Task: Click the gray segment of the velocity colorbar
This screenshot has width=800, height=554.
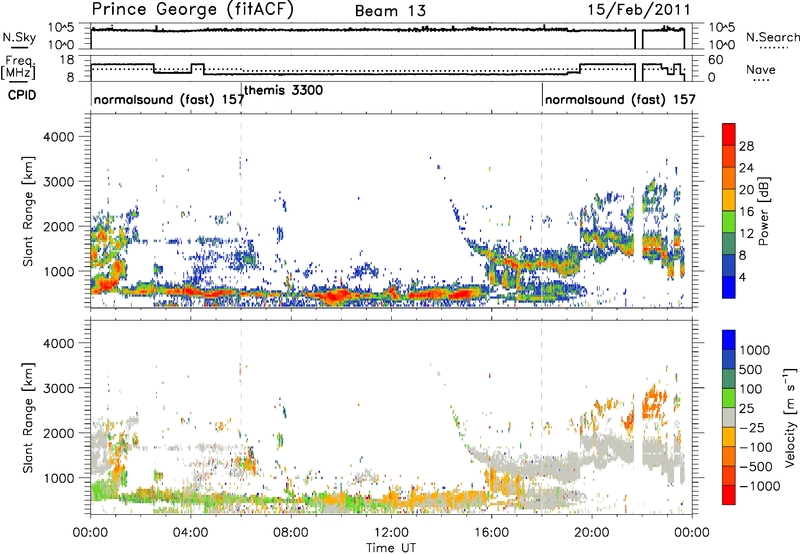Action: pyautogui.click(x=729, y=417)
